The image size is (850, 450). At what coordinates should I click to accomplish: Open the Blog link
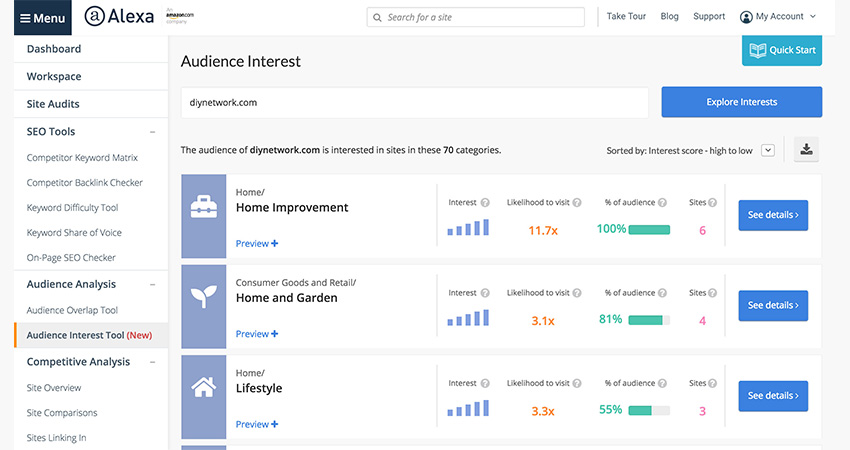click(669, 16)
